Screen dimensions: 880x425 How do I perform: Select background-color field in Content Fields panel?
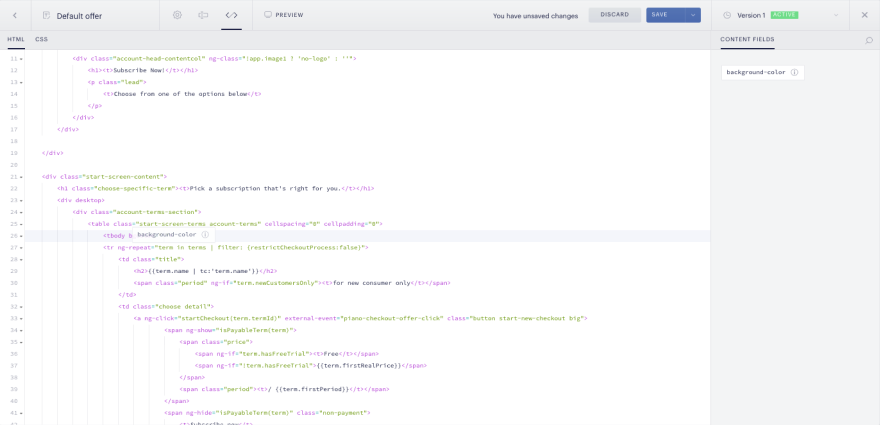(762, 72)
